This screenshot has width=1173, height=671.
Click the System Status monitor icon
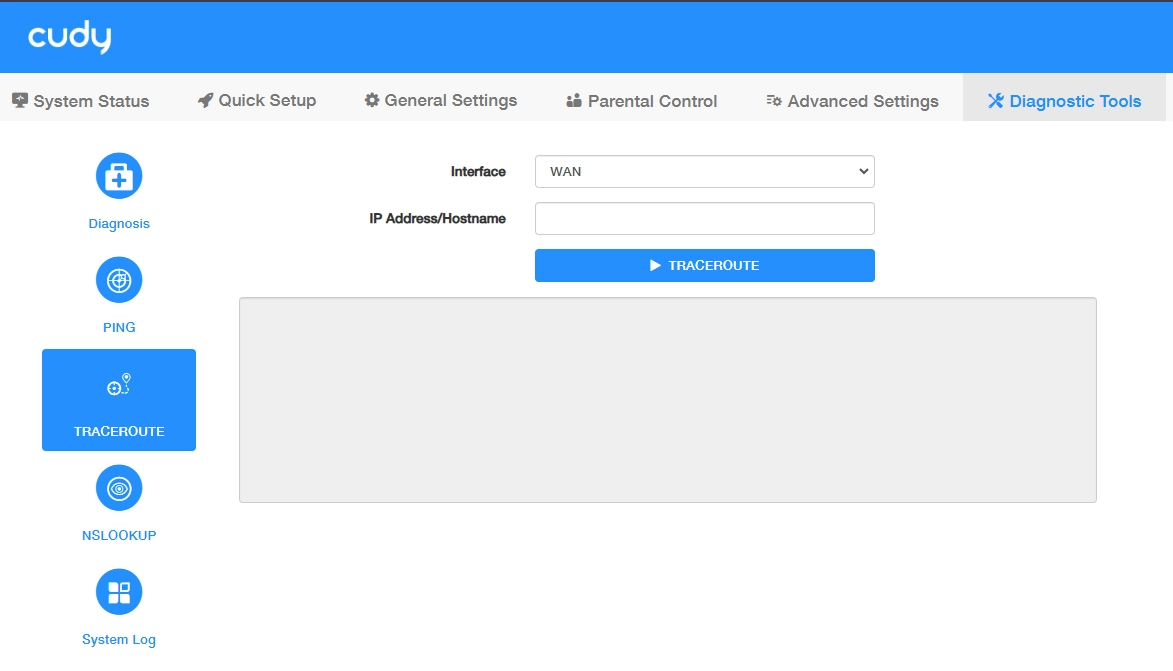pos(20,100)
